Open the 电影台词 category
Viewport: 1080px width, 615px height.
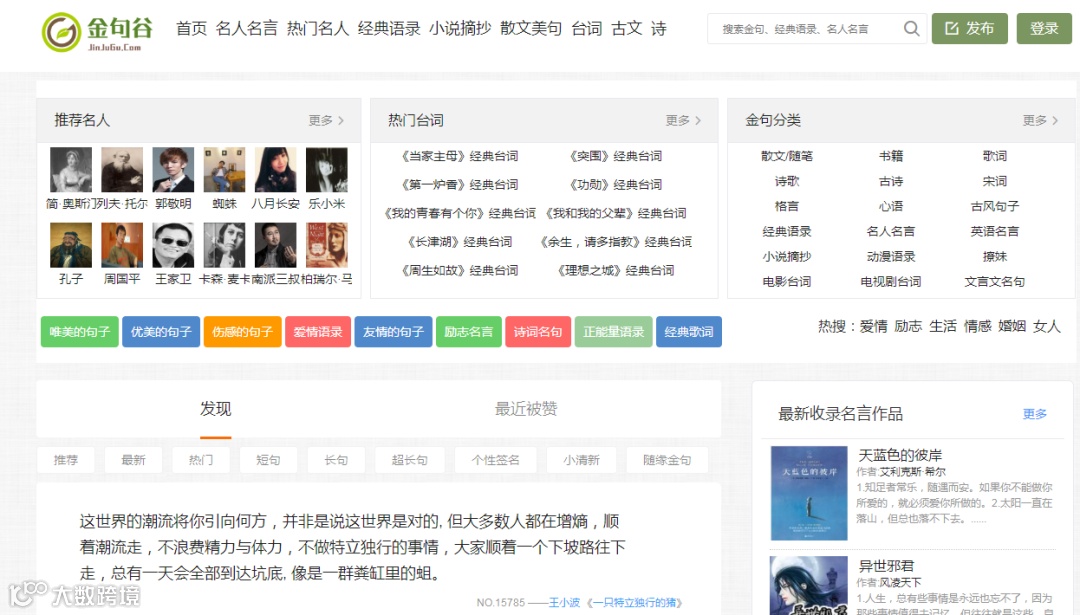(x=787, y=282)
